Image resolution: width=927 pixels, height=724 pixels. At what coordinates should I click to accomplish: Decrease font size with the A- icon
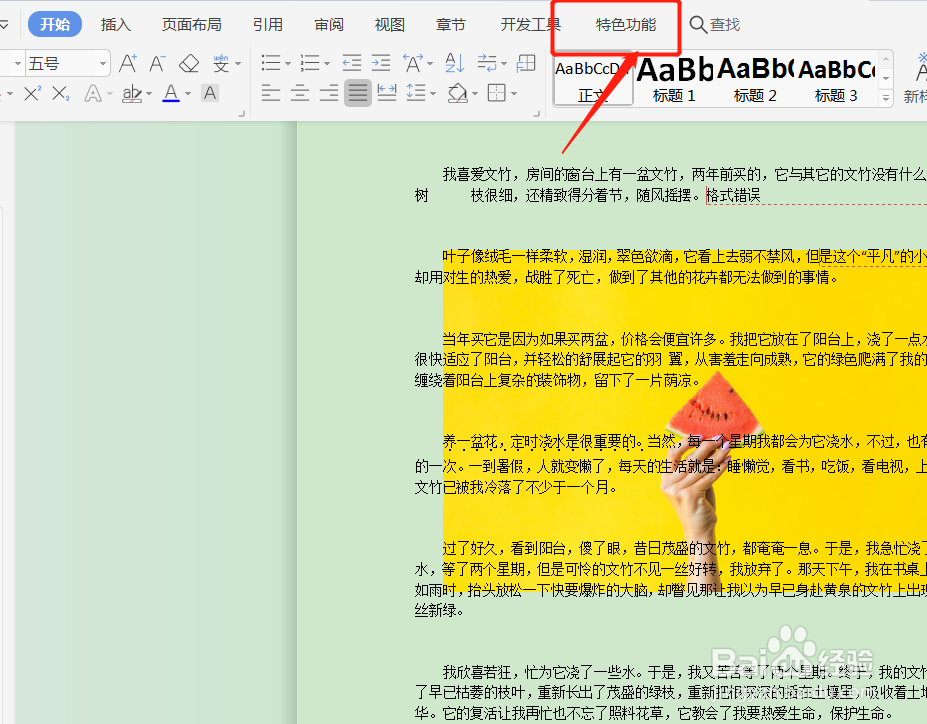[157, 63]
